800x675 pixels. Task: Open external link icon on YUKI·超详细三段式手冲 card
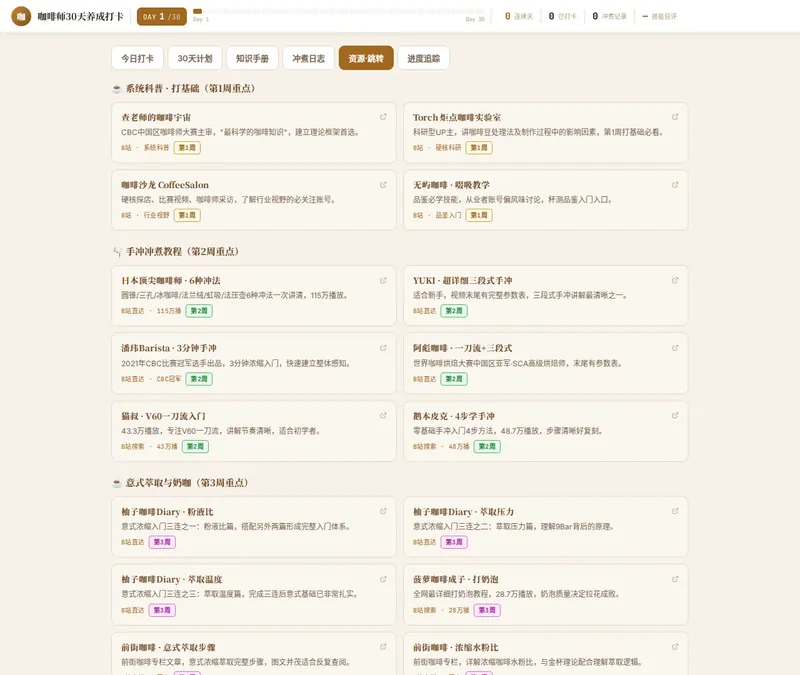tap(675, 280)
